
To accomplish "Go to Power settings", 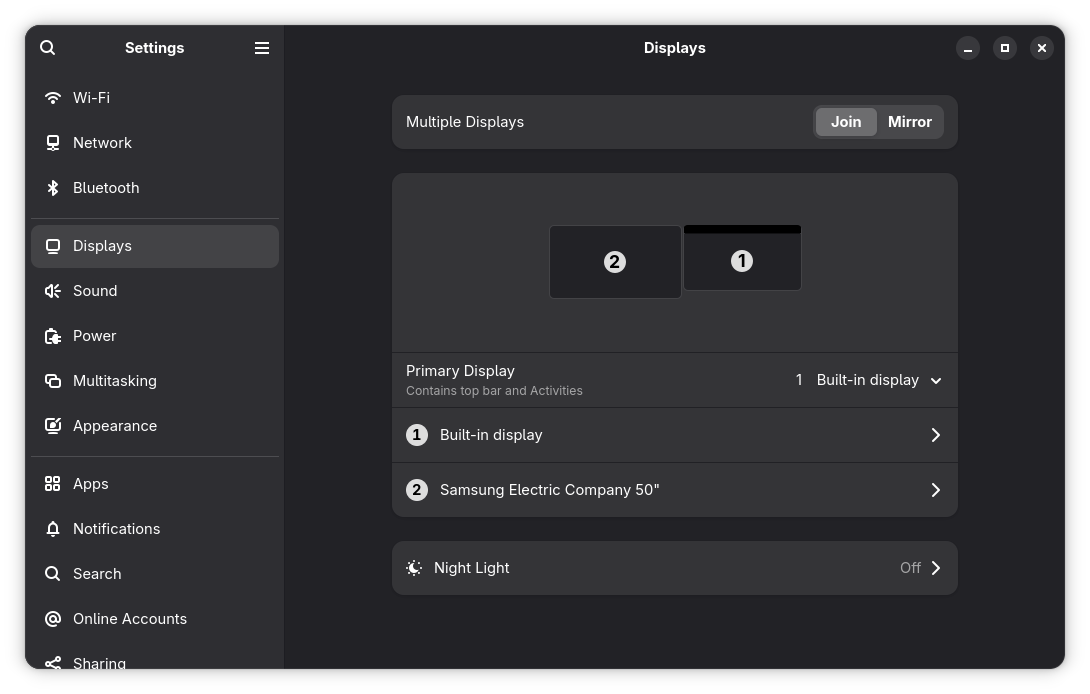I will pyautogui.click(x=155, y=336).
